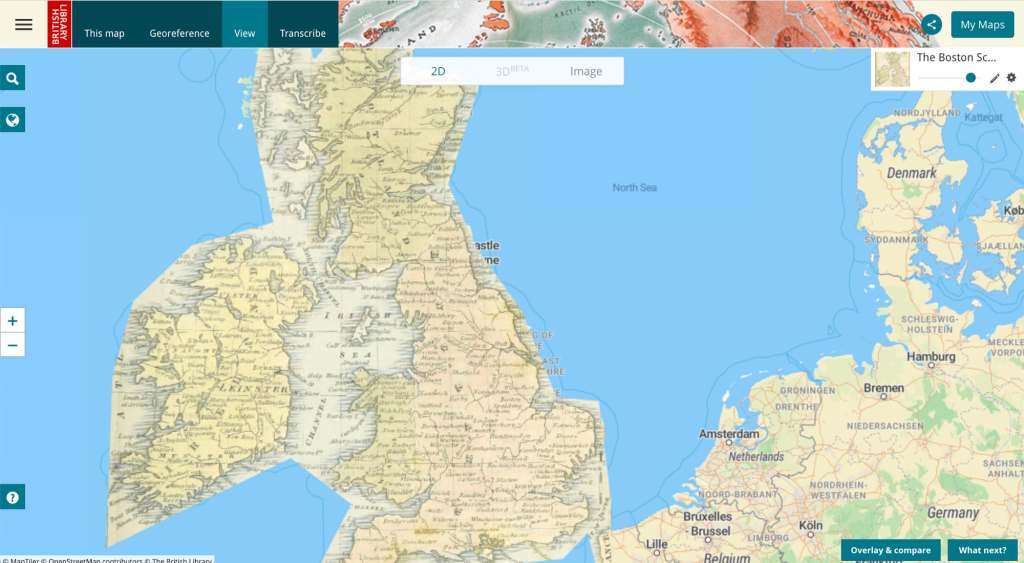This screenshot has width=1024, height=563.
Task: Edit the map layer with pencil icon
Action: [x=994, y=78]
